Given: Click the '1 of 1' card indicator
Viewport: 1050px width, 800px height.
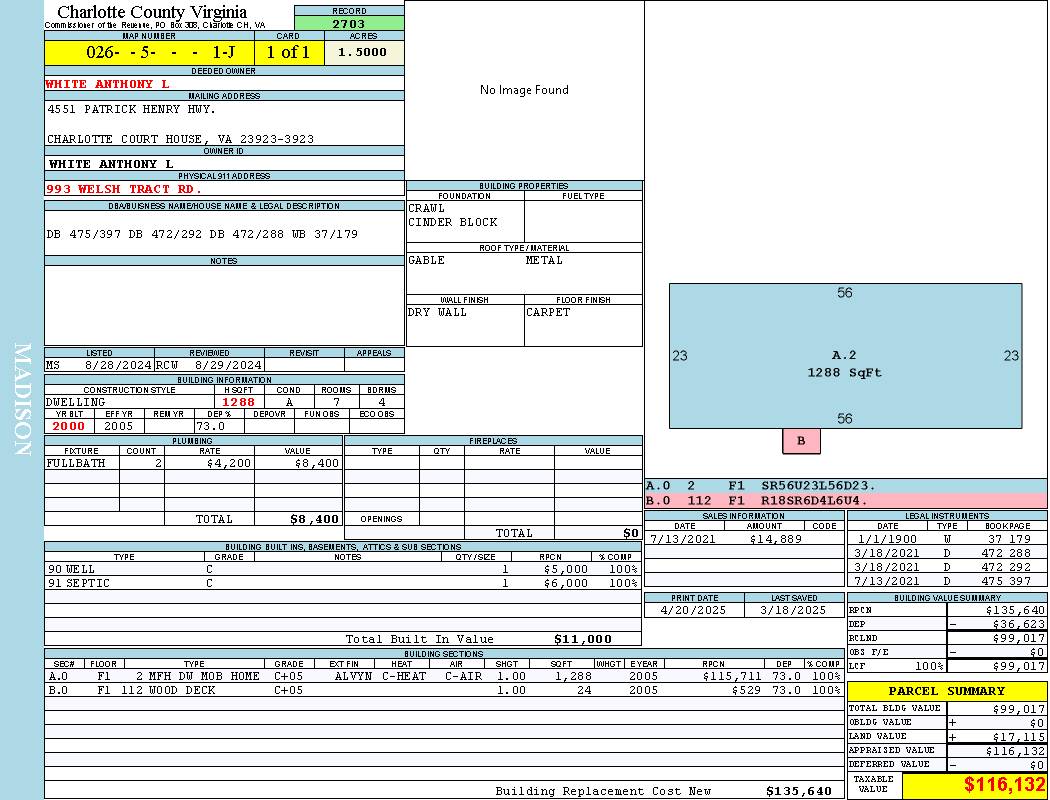Looking at the screenshot, I should tap(289, 53).
